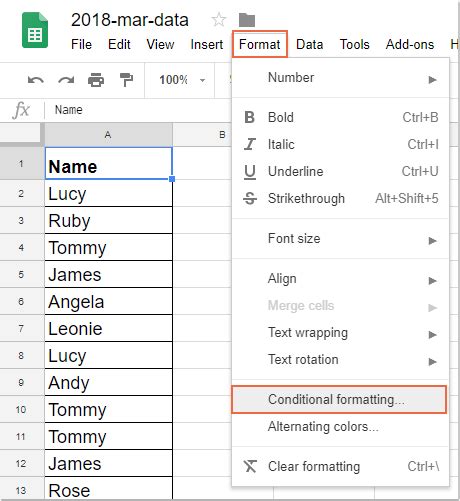Expand the Text wrapping submenu

(x=341, y=333)
